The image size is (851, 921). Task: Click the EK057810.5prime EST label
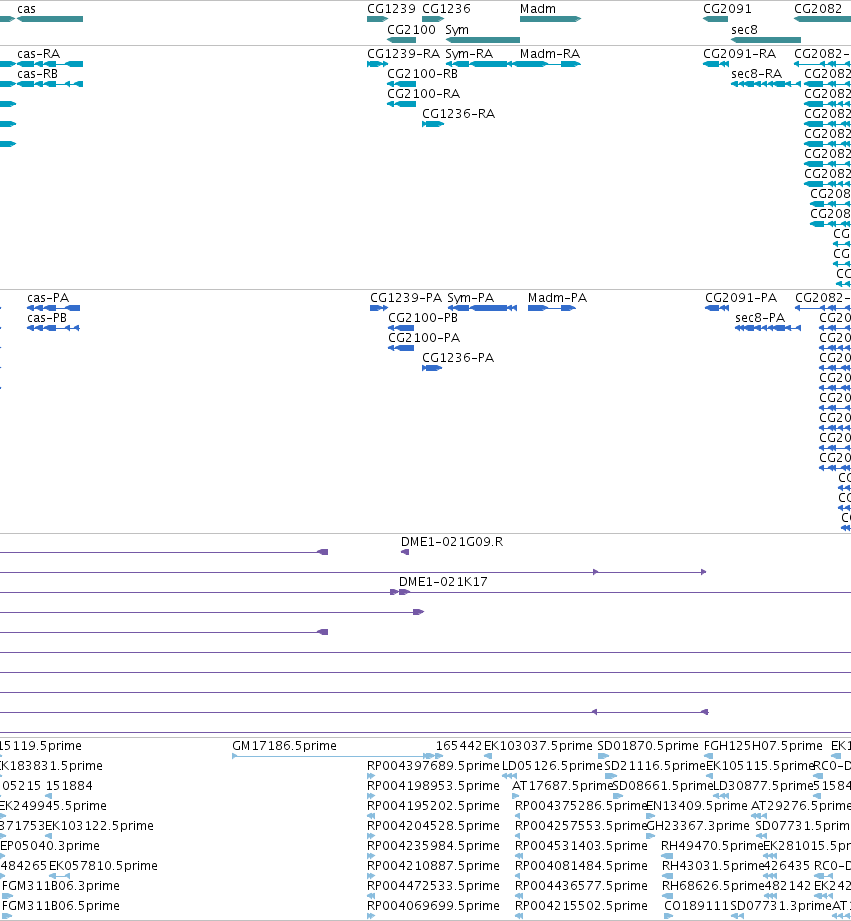click(103, 866)
